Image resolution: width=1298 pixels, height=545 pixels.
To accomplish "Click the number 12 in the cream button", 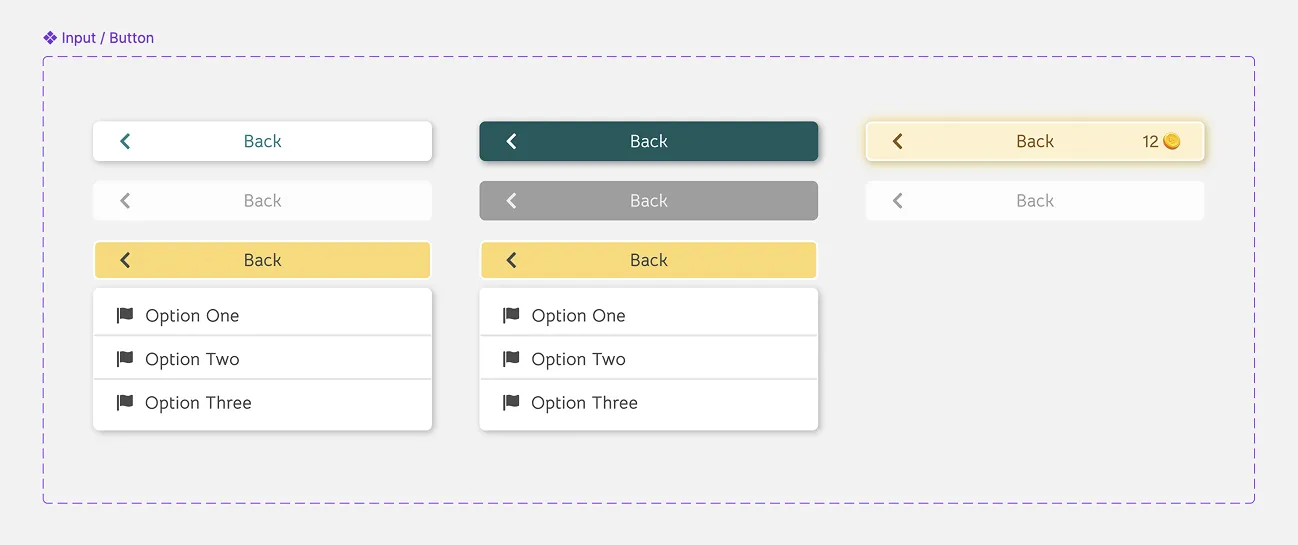I will click(1150, 142).
